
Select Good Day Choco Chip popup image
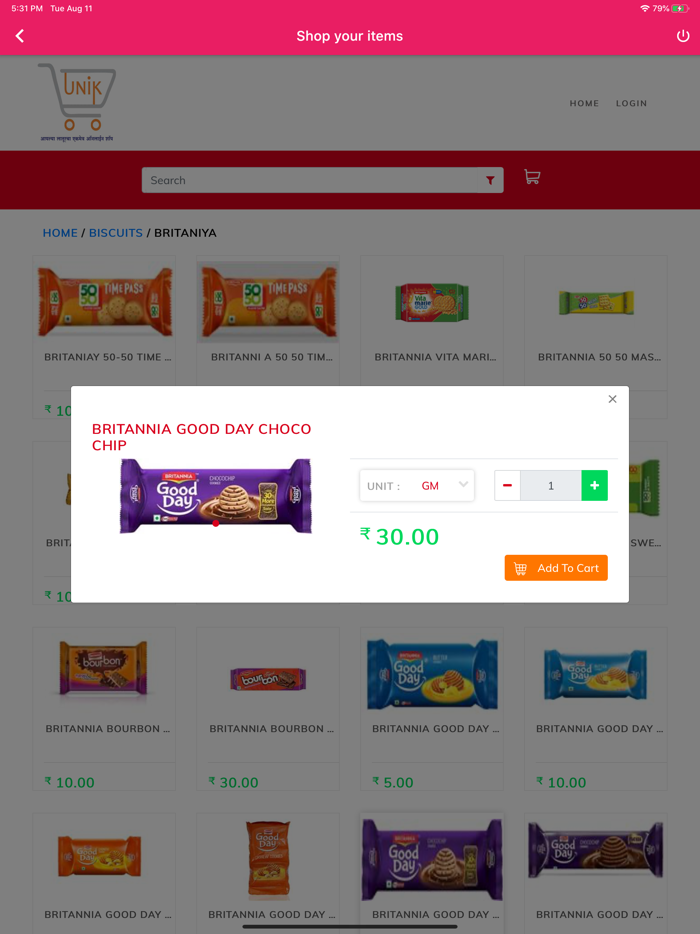[x=216, y=496]
